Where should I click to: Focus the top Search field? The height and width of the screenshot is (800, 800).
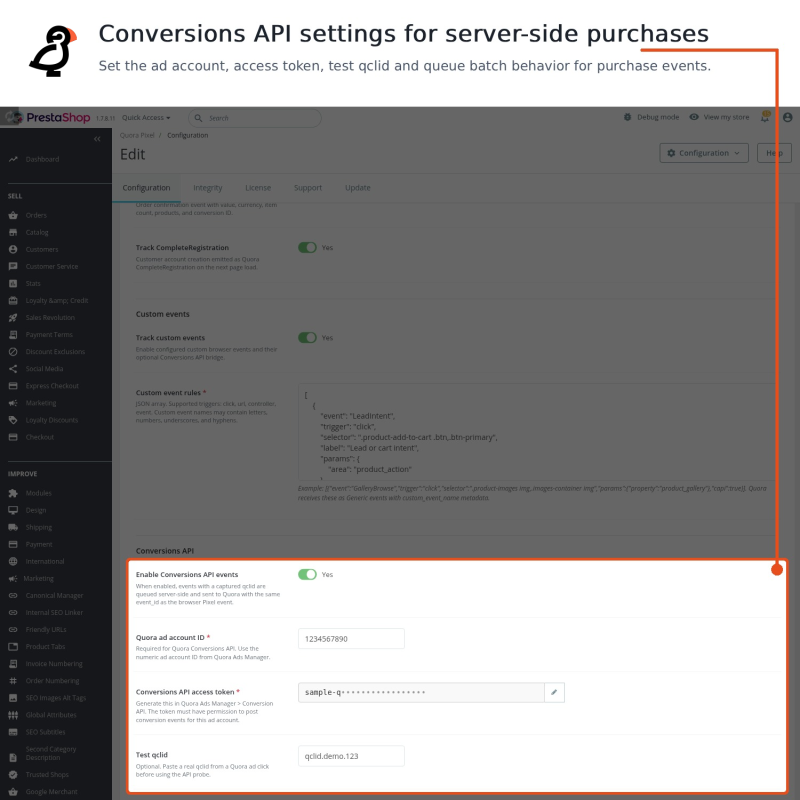click(x=255, y=118)
